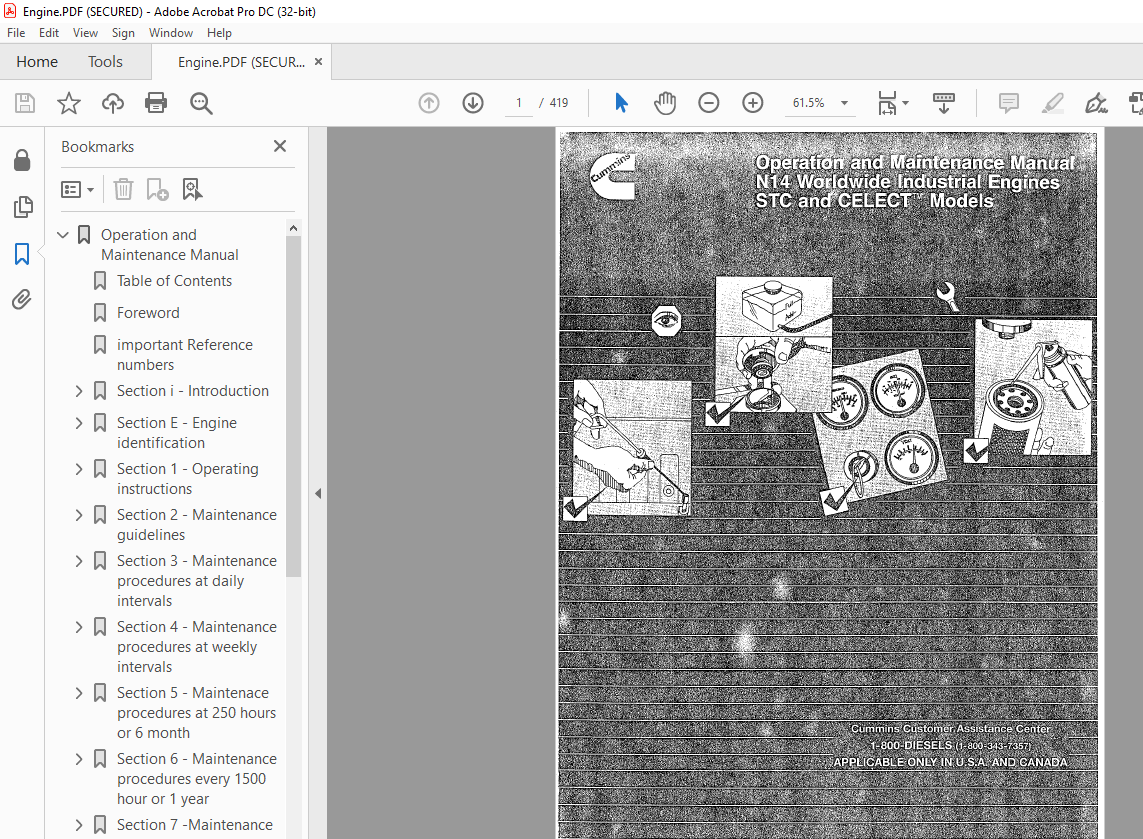Collapse the navigation pane with arrow
1143x839 pixels.
pyautogui.click(x=318, y=493)
